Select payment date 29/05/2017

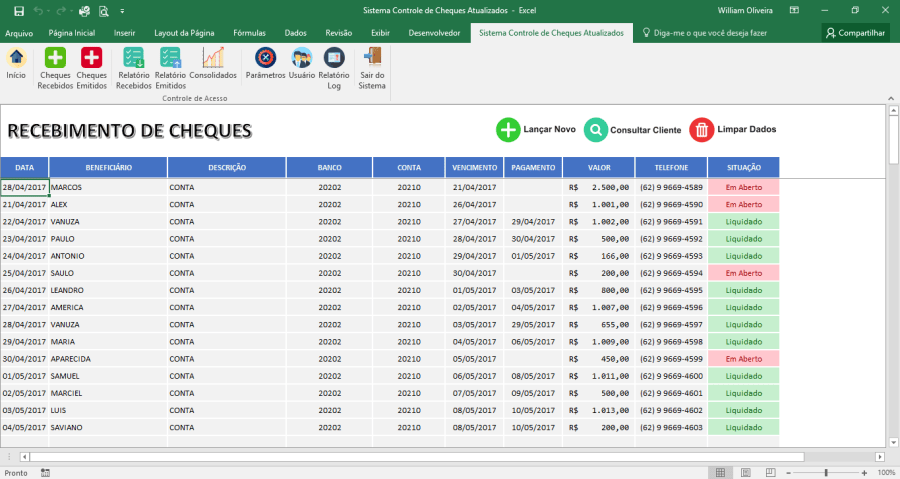click(533, 325)
